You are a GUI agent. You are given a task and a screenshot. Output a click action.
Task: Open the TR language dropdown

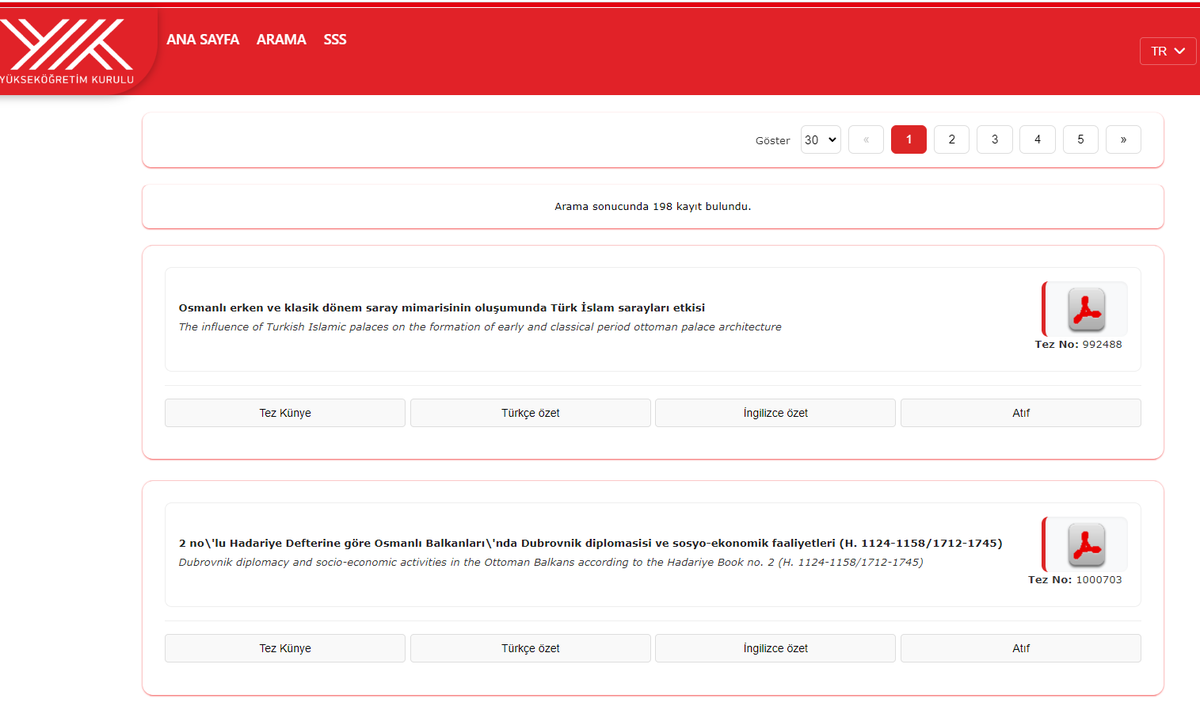coord(1168,51)
